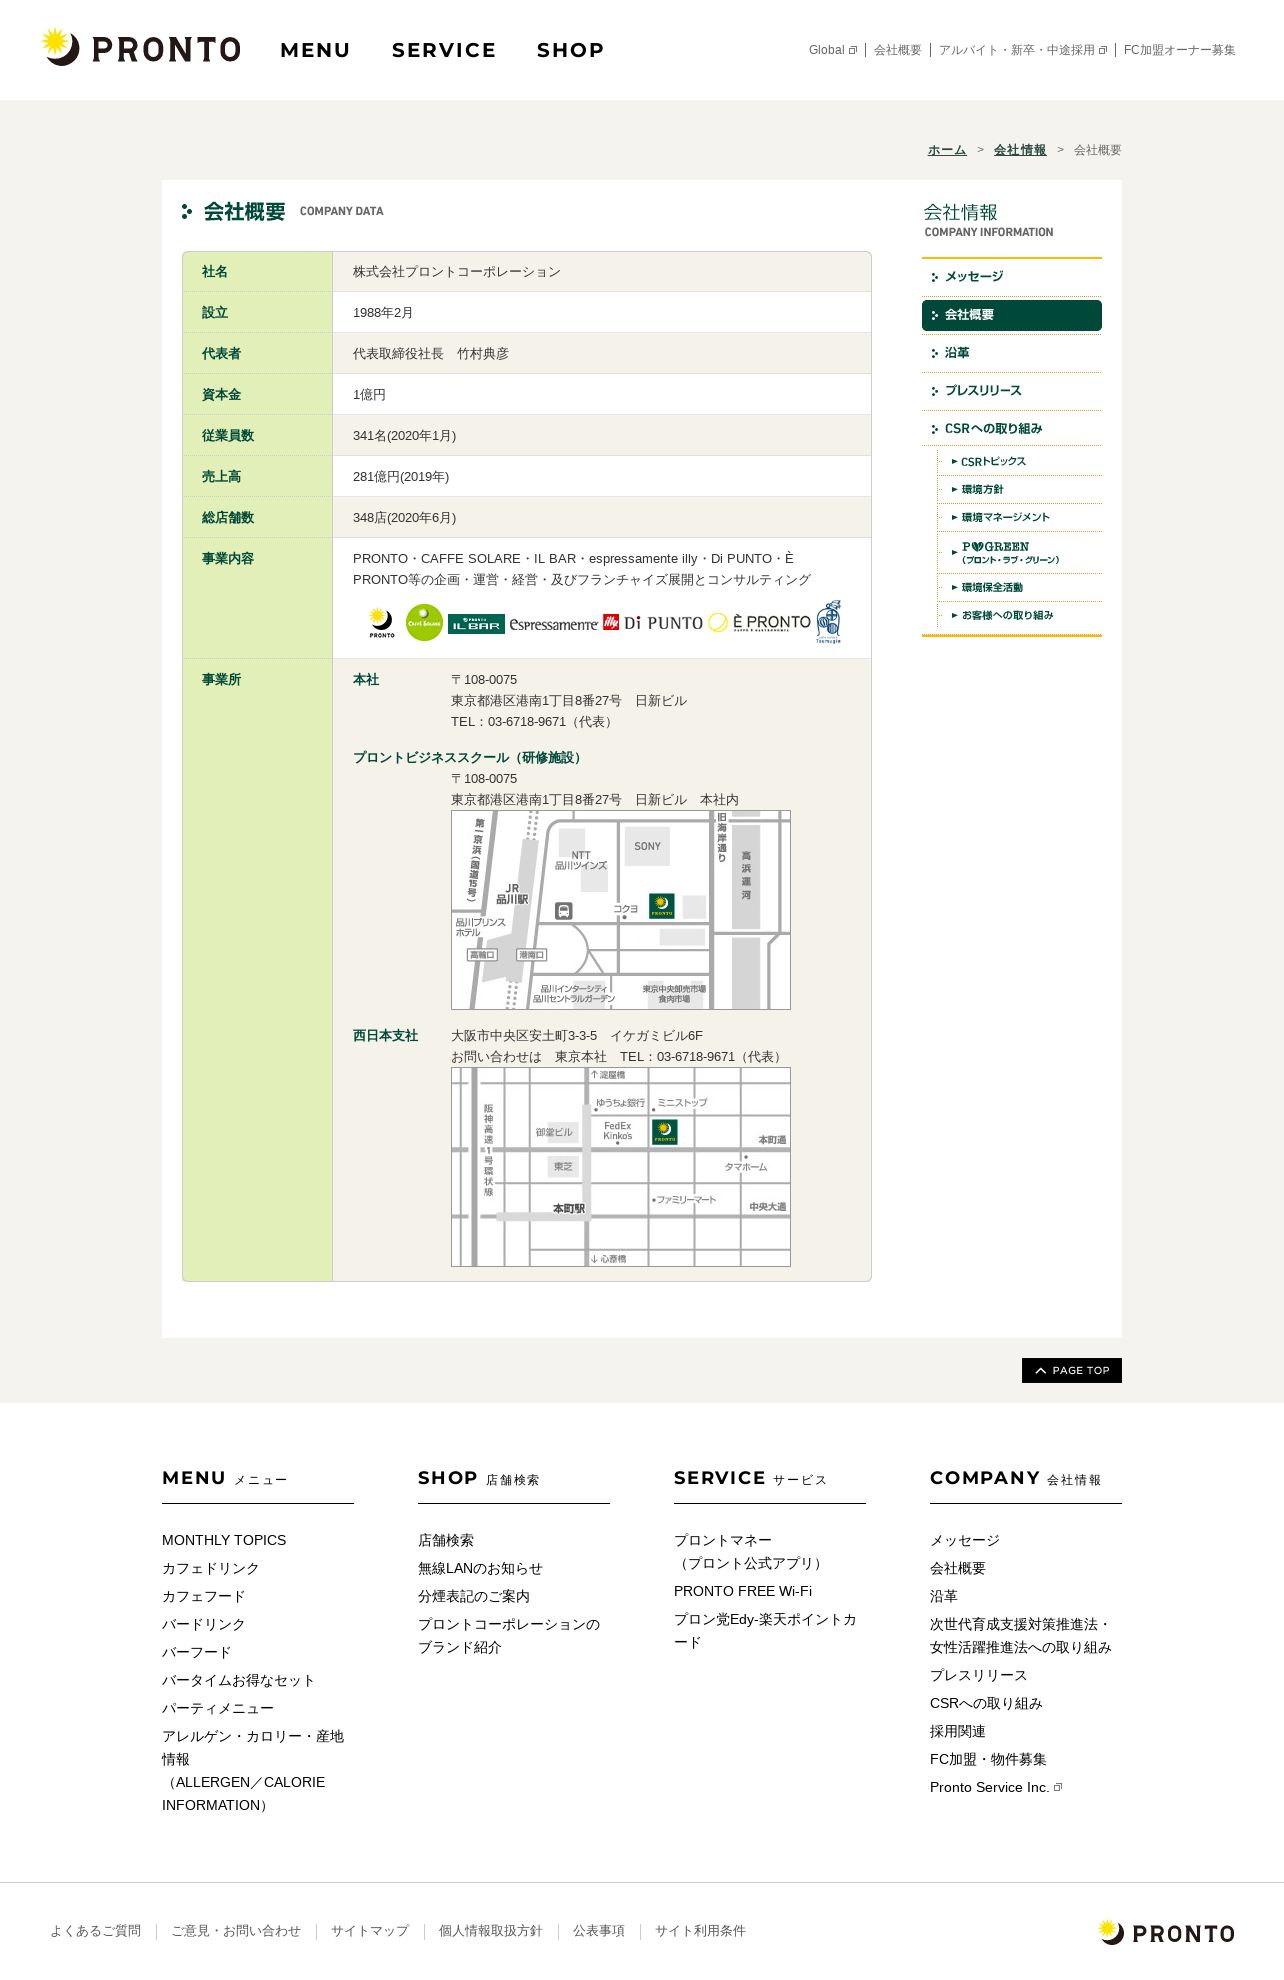The height and width of the screenshot is (1980, 1284).
Task: Open 公表事項 bottom link
Action: [x=599, y=1931]
